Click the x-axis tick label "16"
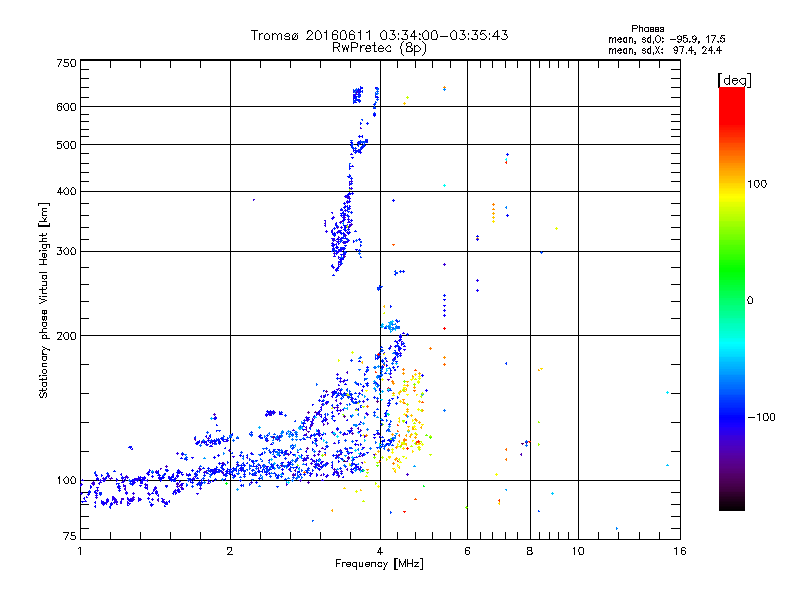 [680, 551]
